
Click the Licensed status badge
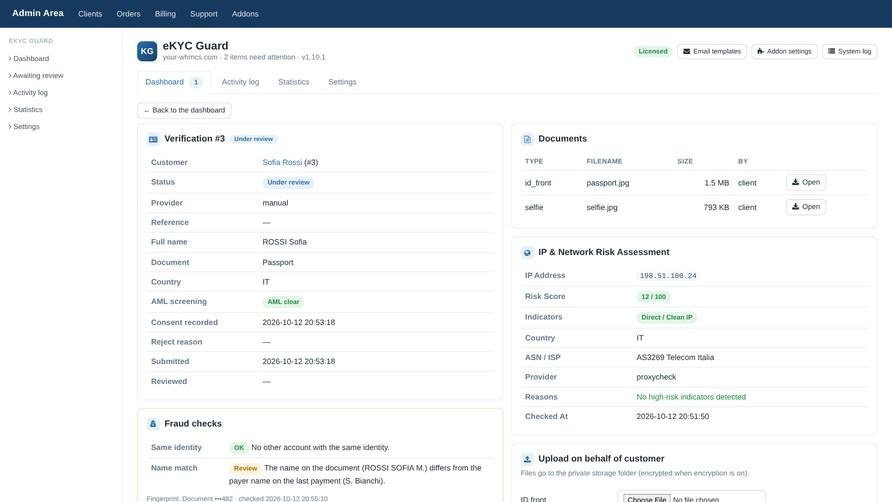point(653,51)
